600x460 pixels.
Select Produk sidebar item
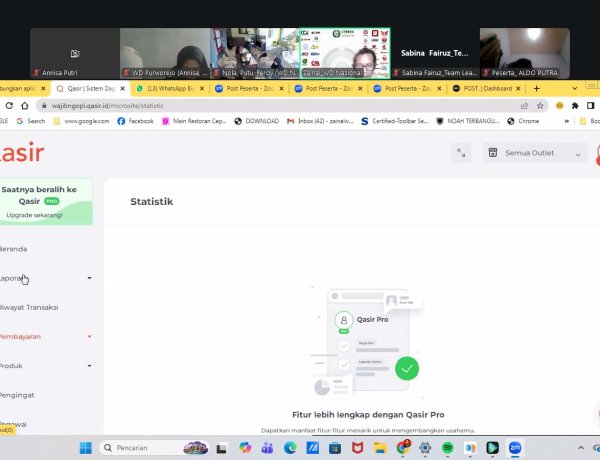11,366
